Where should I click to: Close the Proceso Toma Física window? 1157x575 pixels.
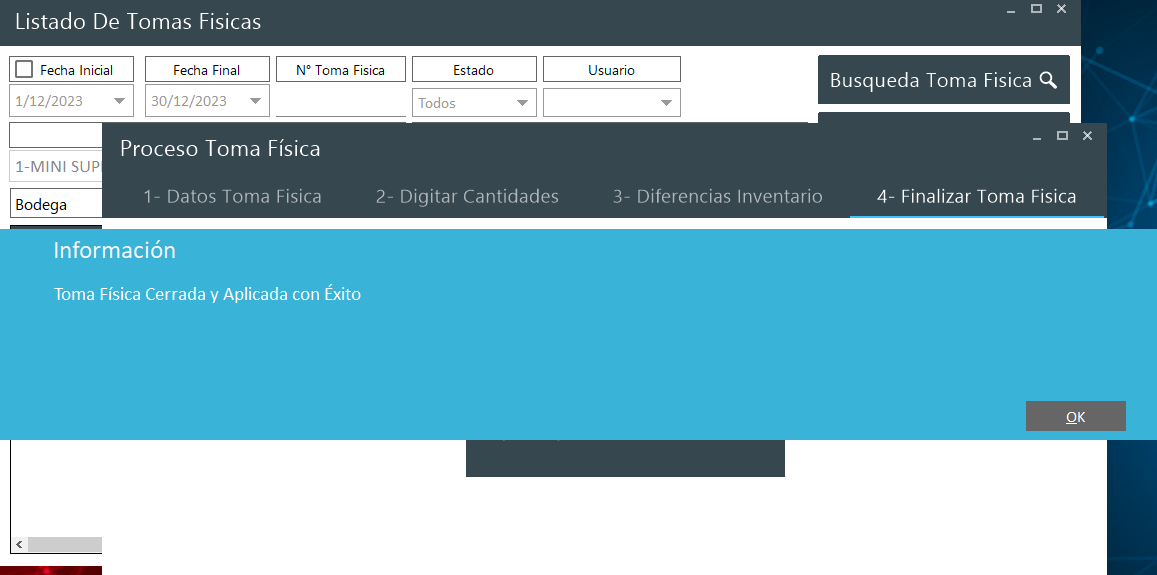coord(1088,136)
